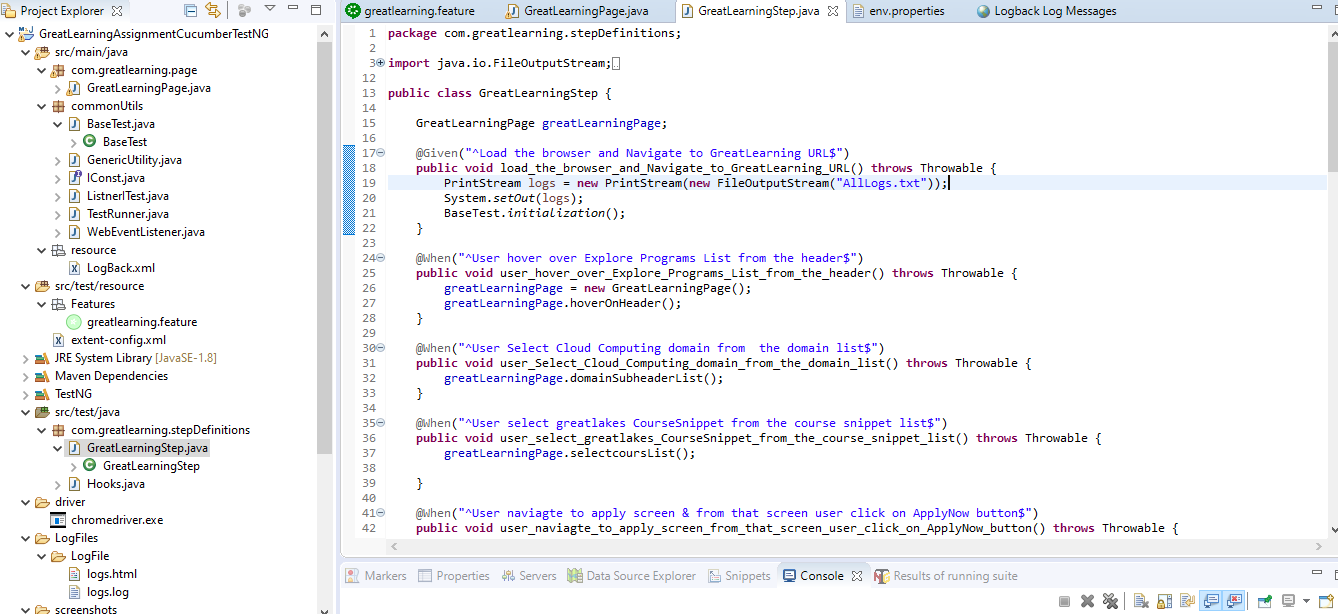Enable Scroll Lock in the Console
This screenshot has height=614, width=1338.
coord(1164,601)
